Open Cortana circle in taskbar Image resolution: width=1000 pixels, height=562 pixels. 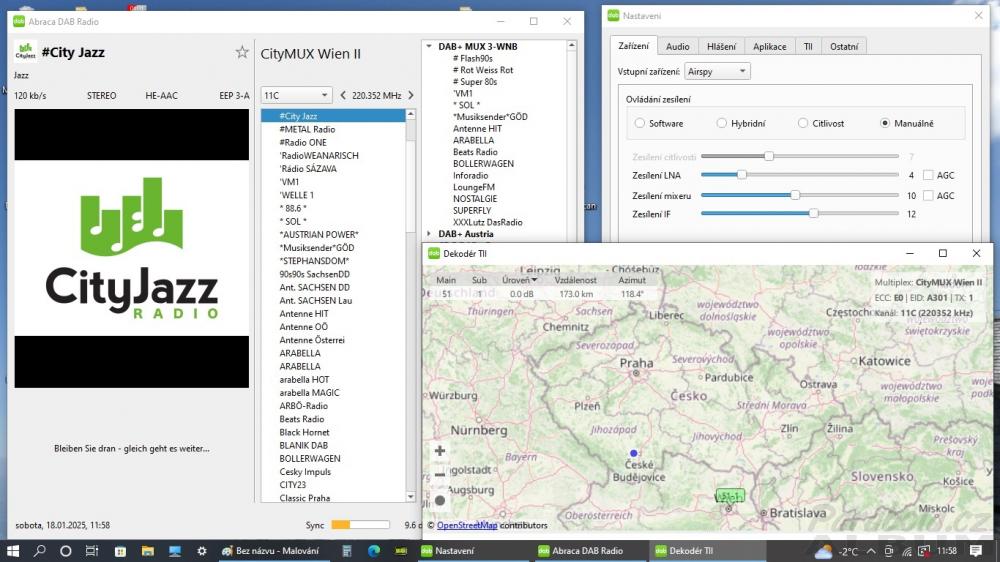tap(66, 551)
